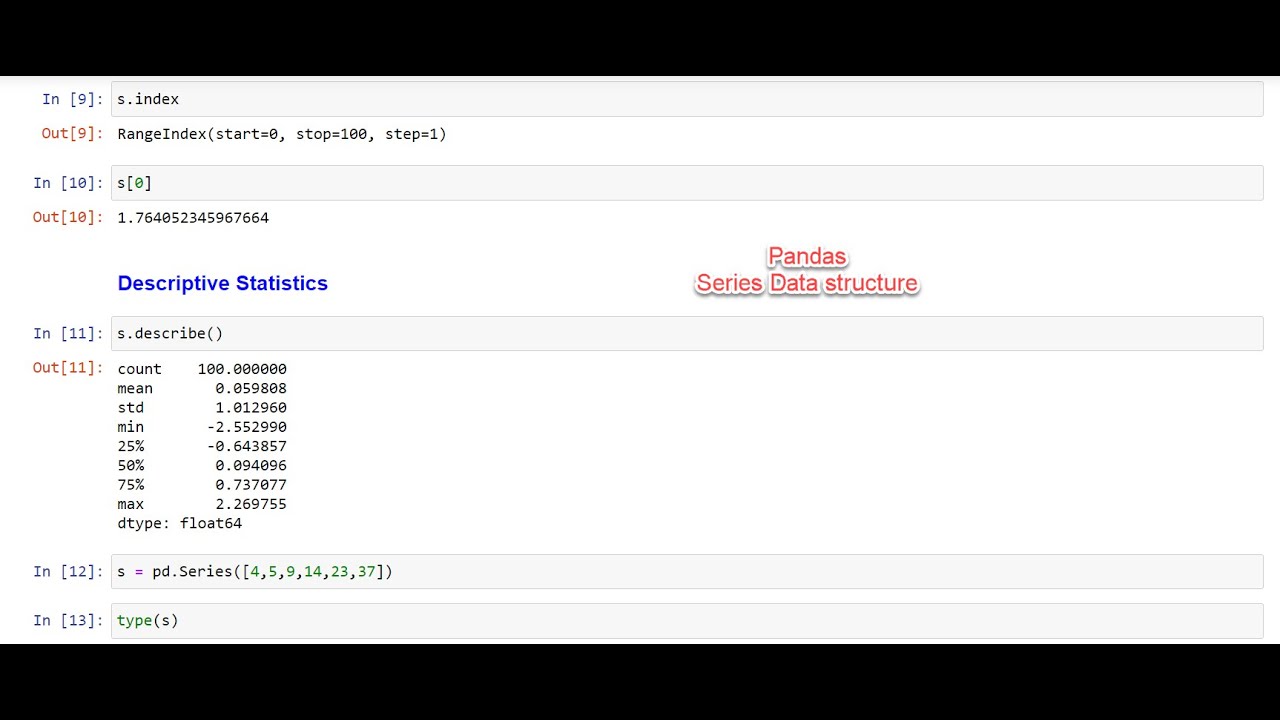Select the s[0] input cell
The width and height of the screenshot is (1280, 720).
point(687,183)
